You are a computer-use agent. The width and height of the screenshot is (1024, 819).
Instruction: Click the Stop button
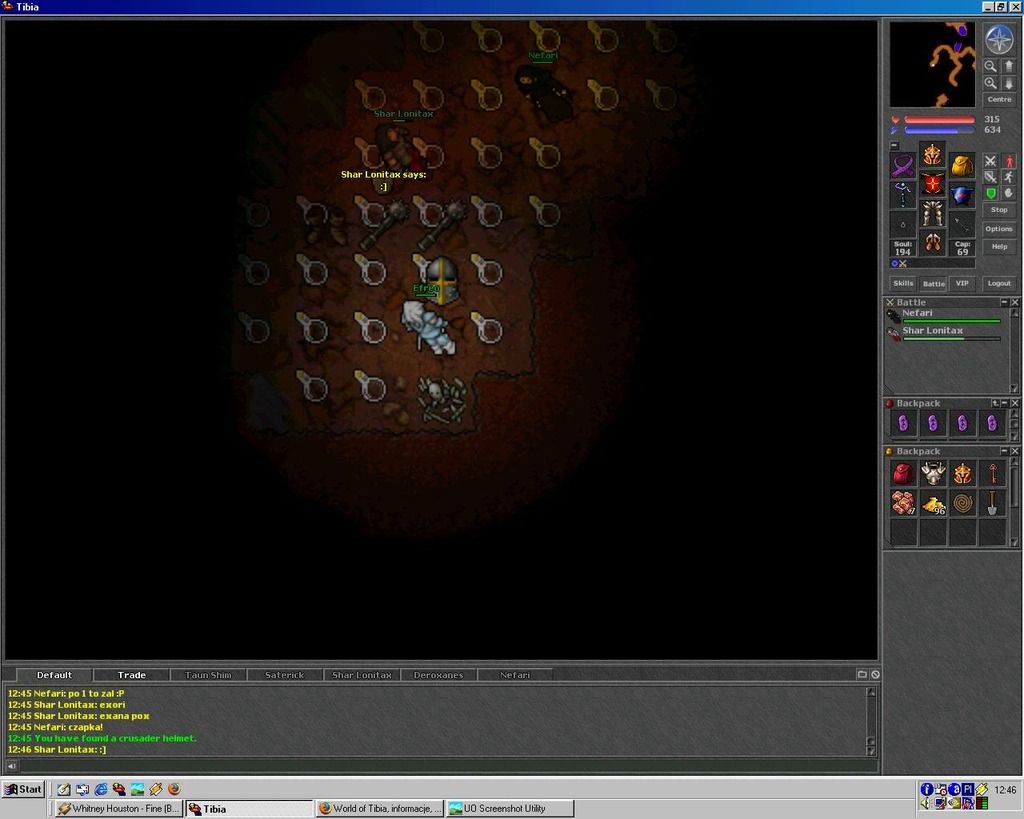click(999, 210)
